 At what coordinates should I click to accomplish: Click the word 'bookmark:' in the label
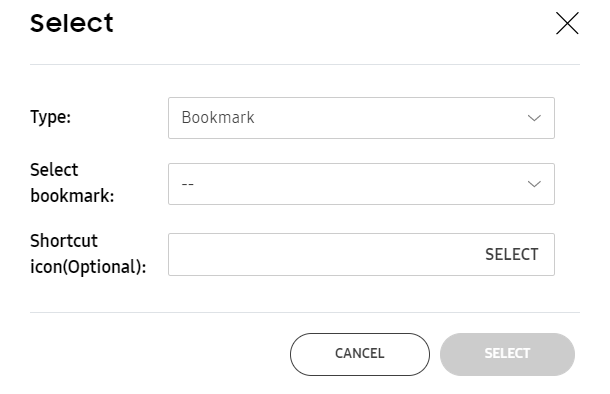72,196
